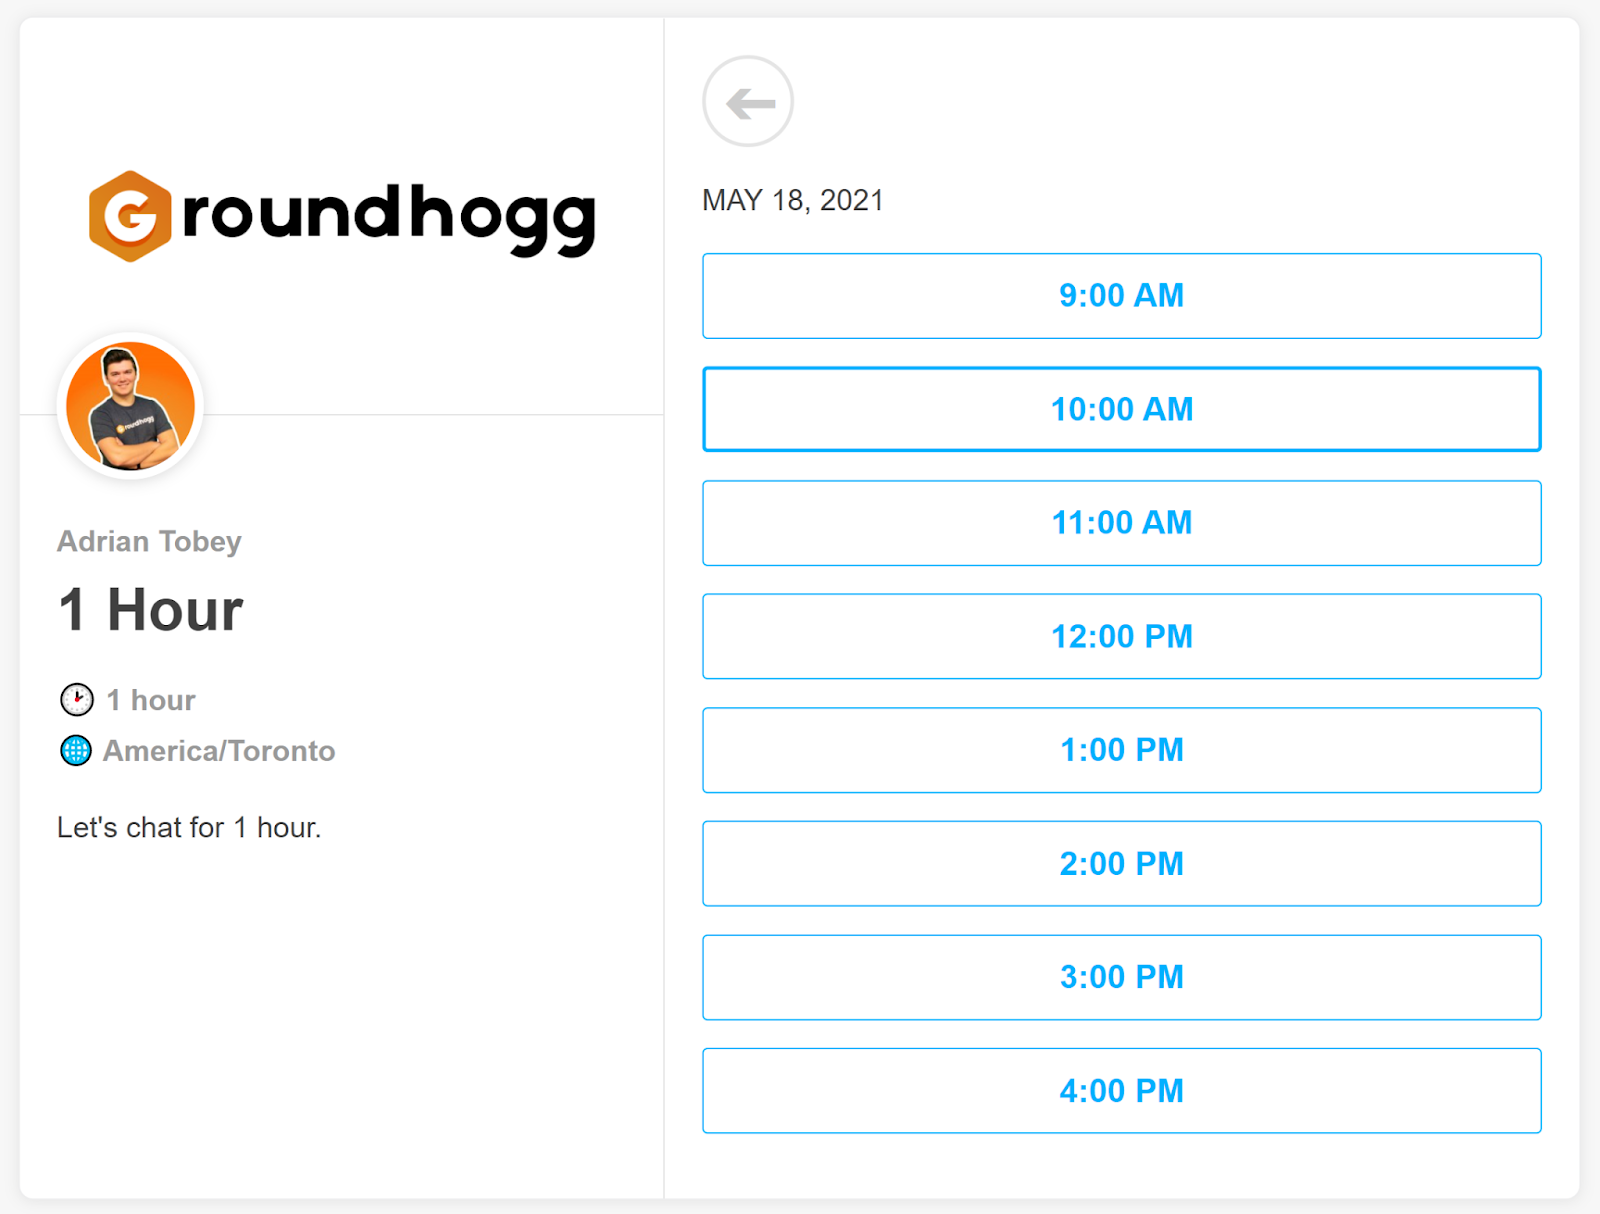This screenshot has width=1600, height=1214.
Task: Click the back arrow button
Action: (748, 101)
